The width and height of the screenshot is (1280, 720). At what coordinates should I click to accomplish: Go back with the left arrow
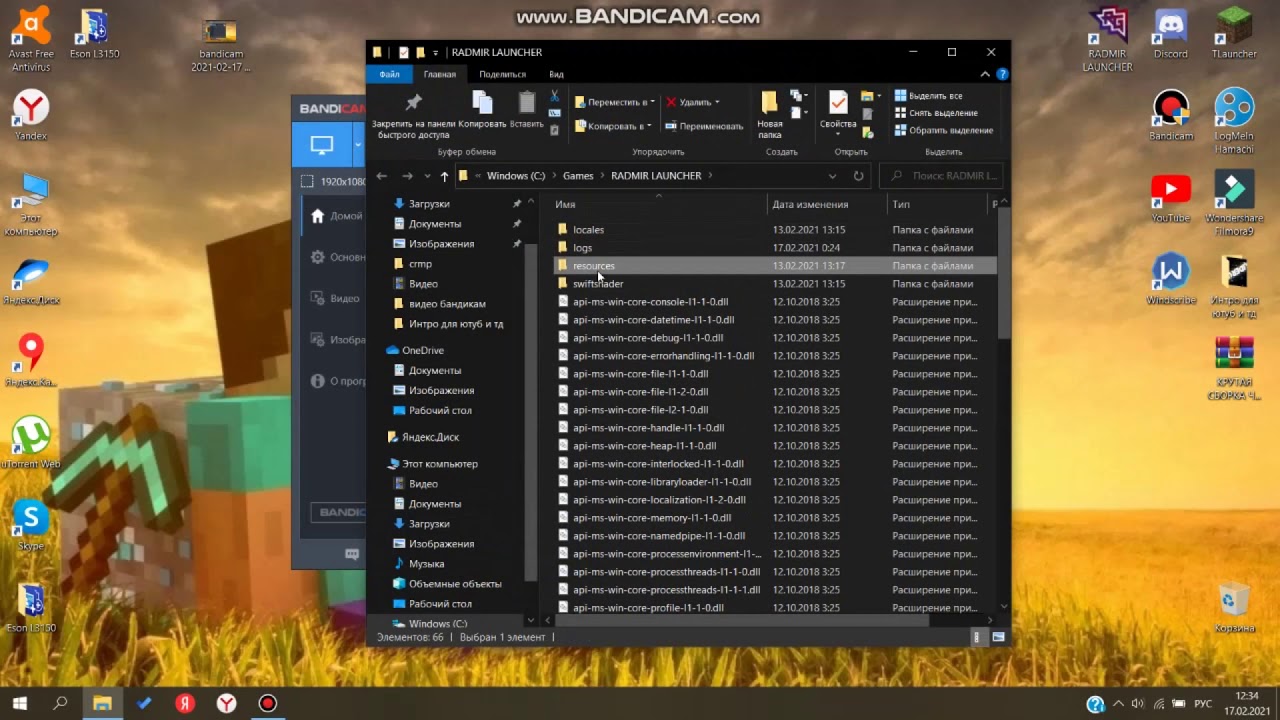click(x=381, y=176)
